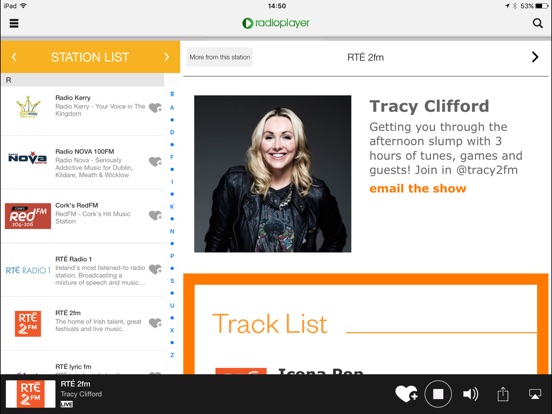Open the search magnifier
Screen dimensions: 552x414
[538, 23]
